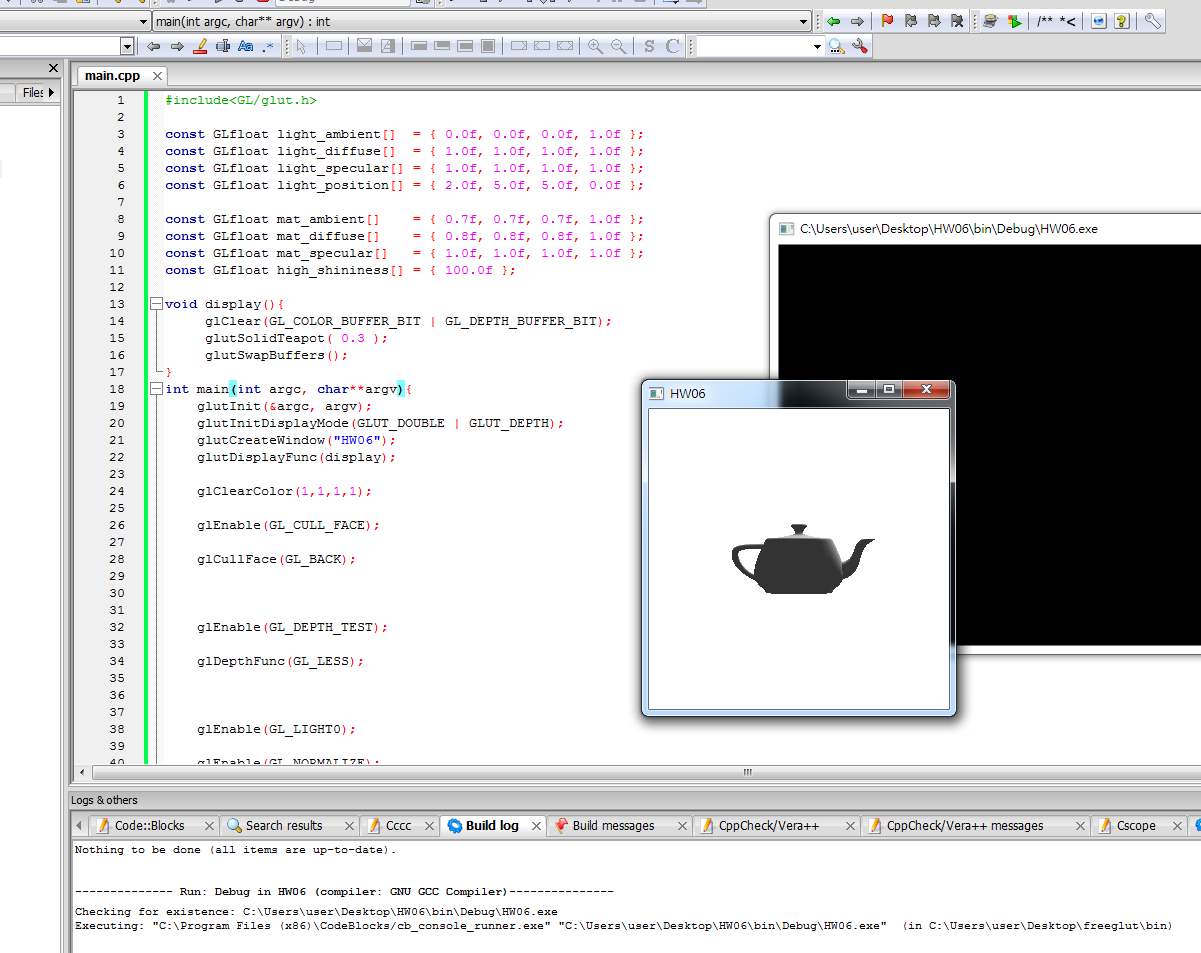Clear all bookmarks

[957, 21]
